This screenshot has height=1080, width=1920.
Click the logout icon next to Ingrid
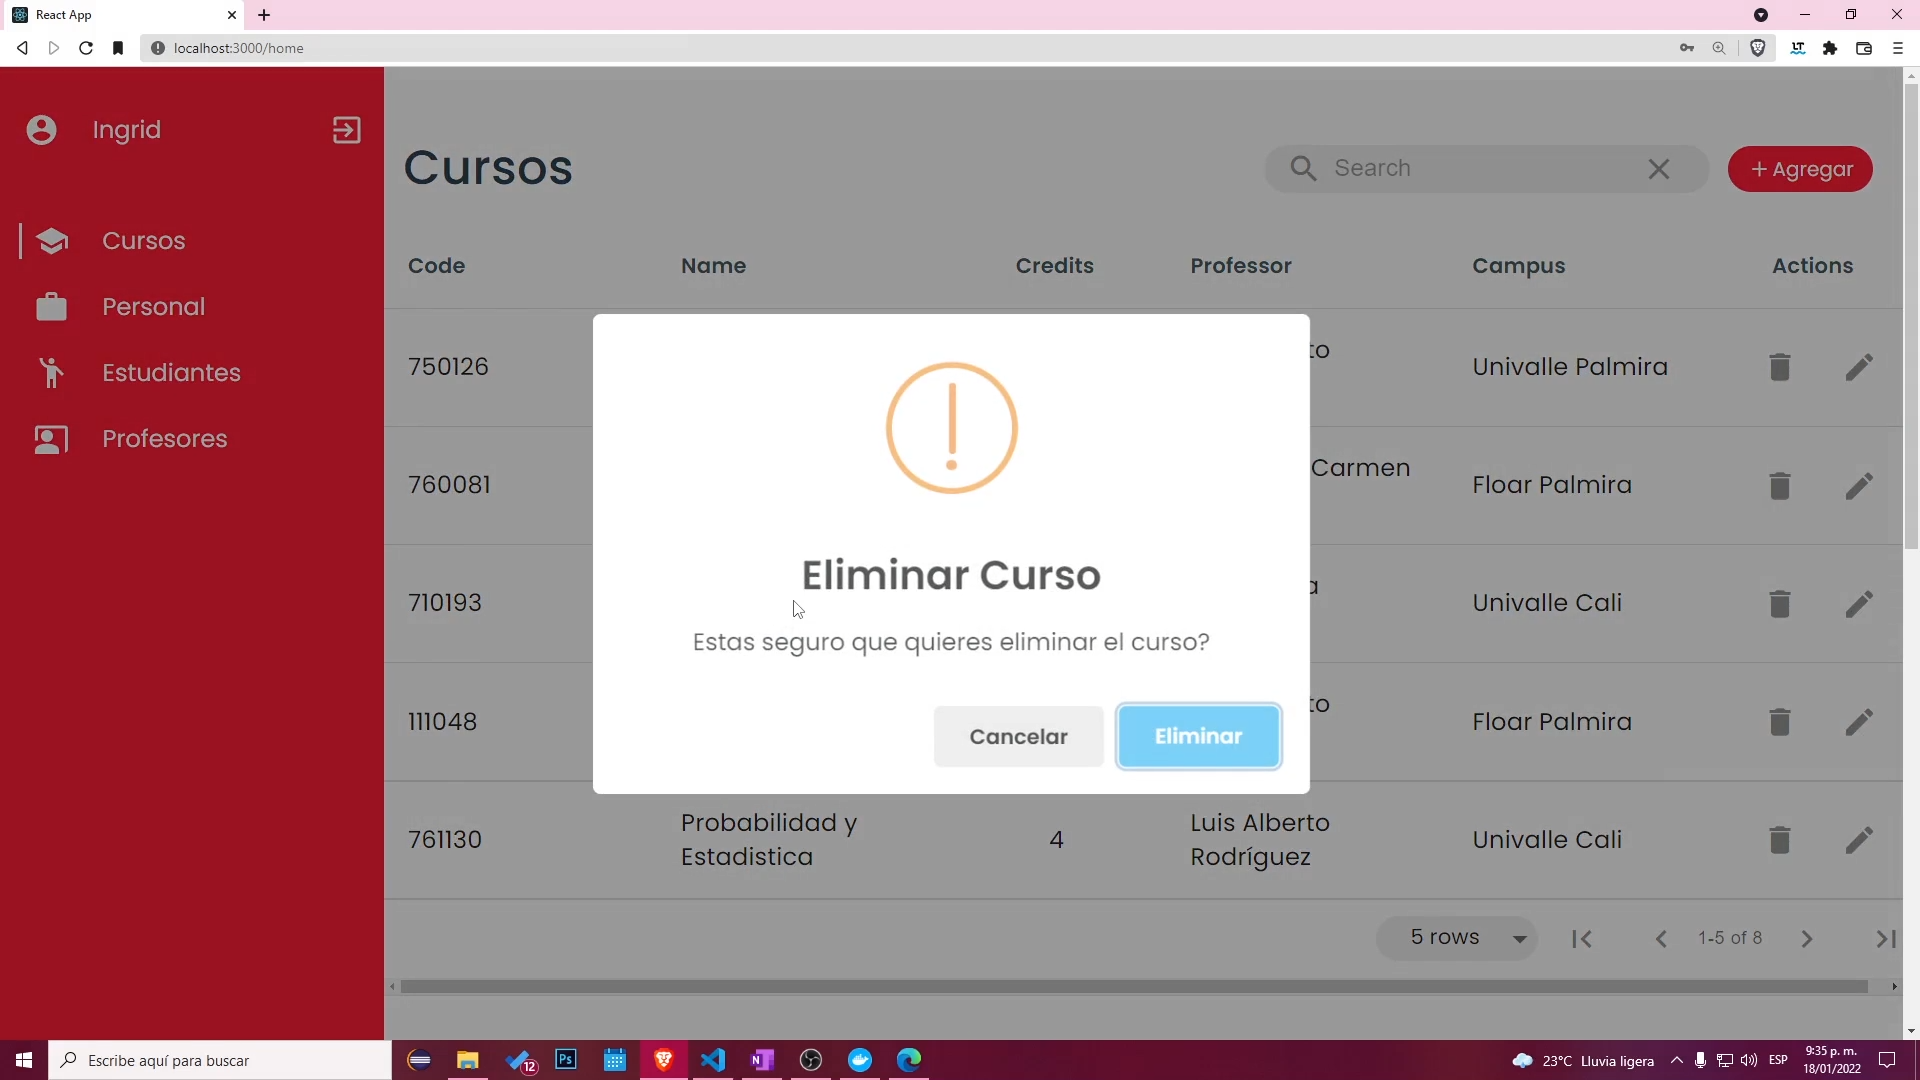tap(346, 130)
